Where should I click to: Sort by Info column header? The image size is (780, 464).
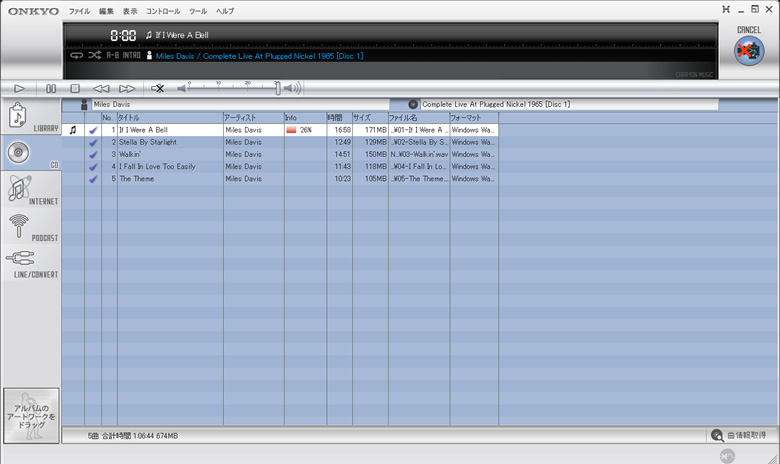305,118
